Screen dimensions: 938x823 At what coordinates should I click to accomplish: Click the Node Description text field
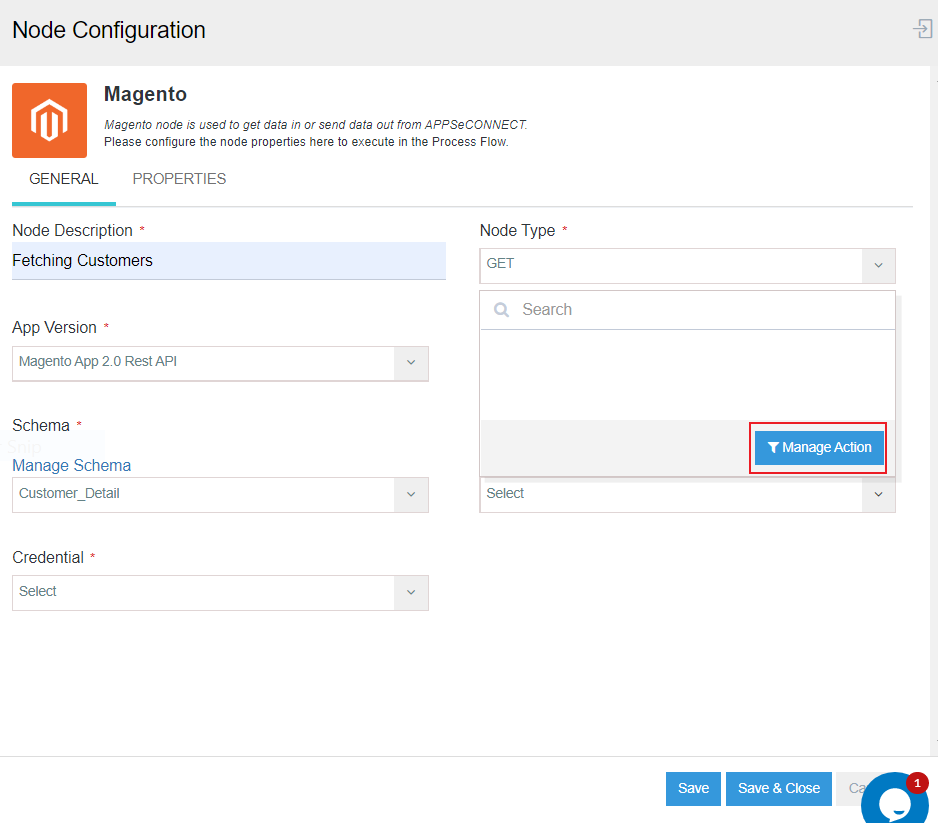[228, 261]
